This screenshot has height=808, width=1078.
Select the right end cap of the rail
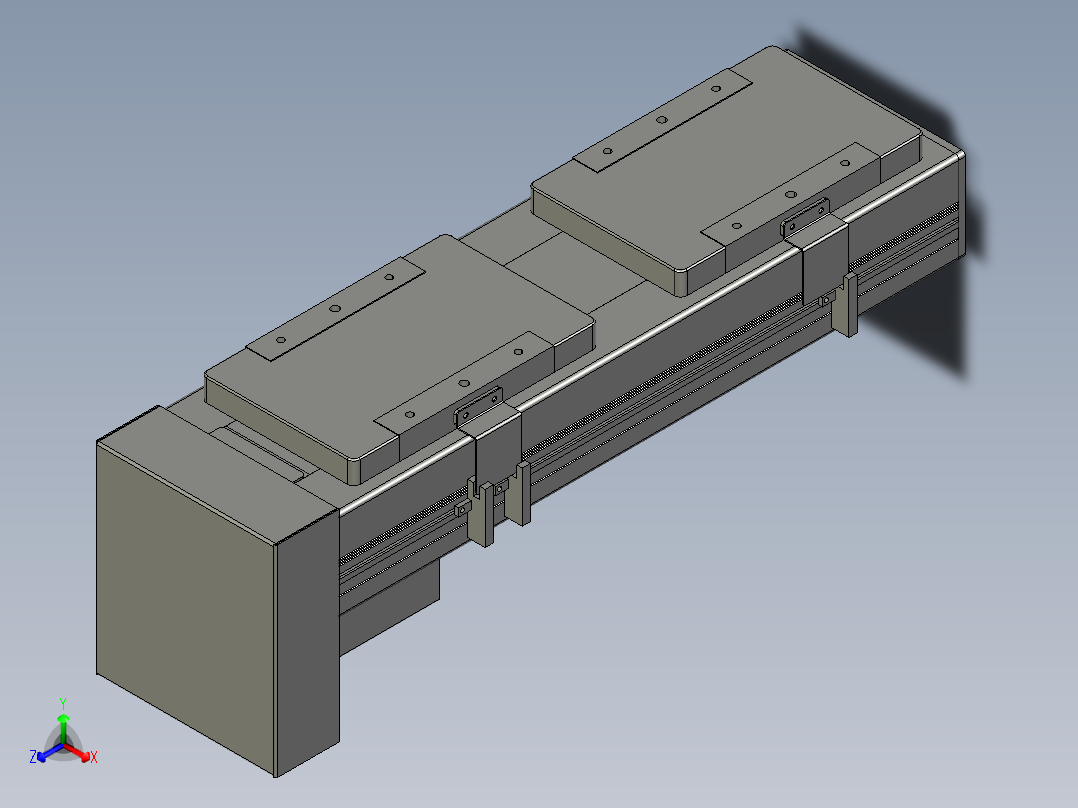pos(961,204)
